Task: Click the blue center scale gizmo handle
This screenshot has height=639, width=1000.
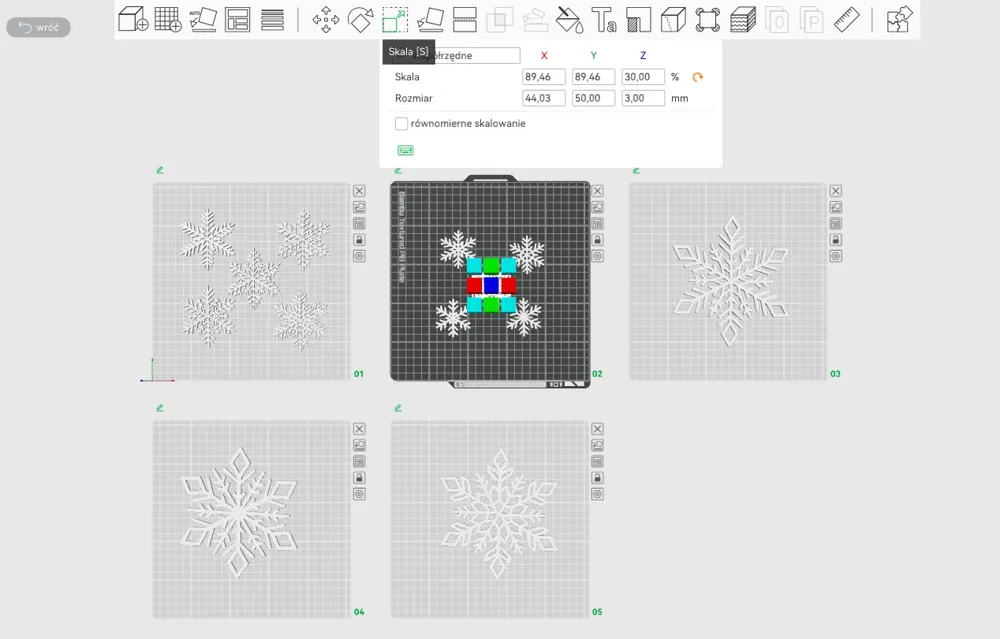Action: click(x=491, y=285)
